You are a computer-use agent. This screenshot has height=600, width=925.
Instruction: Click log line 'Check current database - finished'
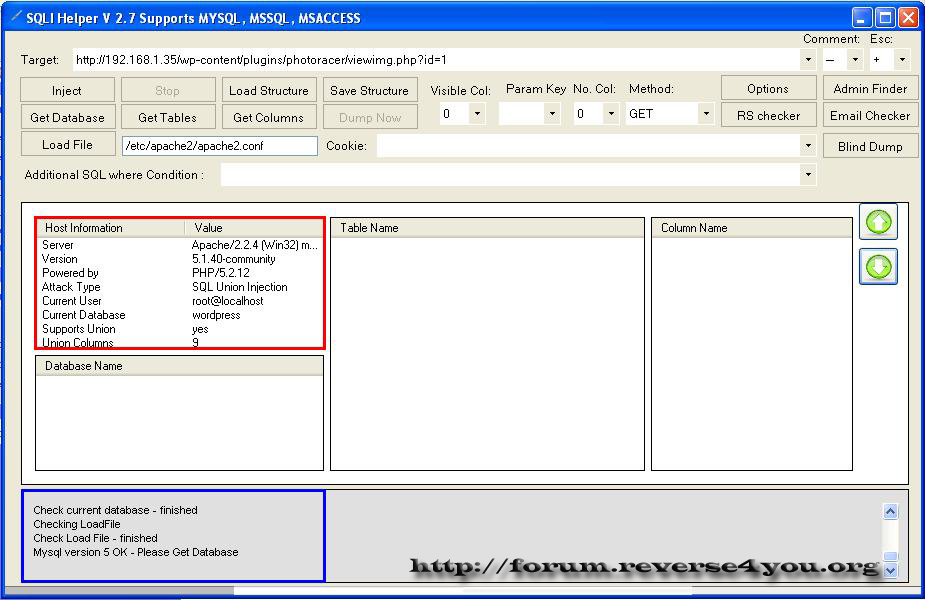pyautogui.click(x=115, y=510)
